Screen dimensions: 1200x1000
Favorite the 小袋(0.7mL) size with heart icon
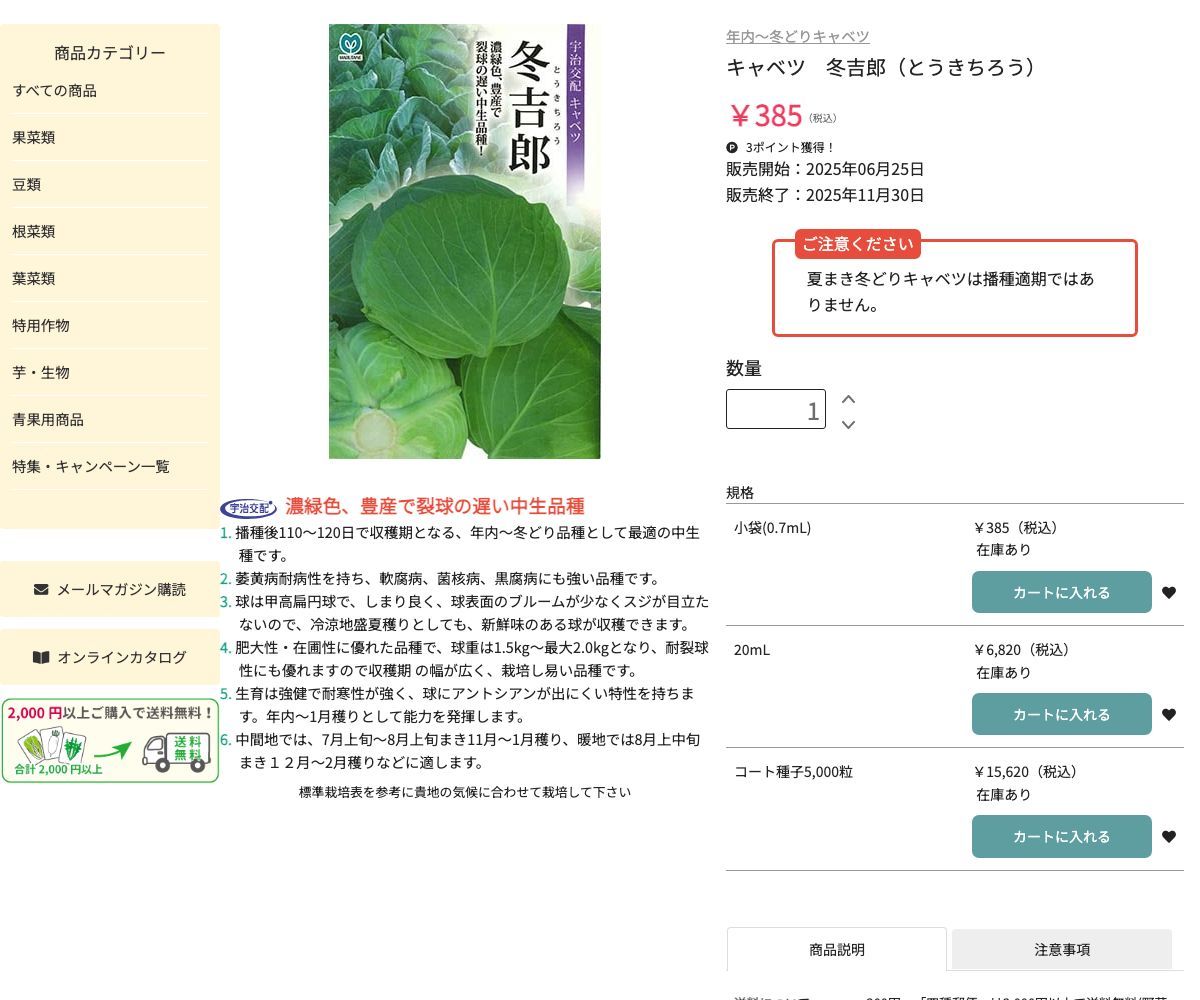pos(1169,593)
